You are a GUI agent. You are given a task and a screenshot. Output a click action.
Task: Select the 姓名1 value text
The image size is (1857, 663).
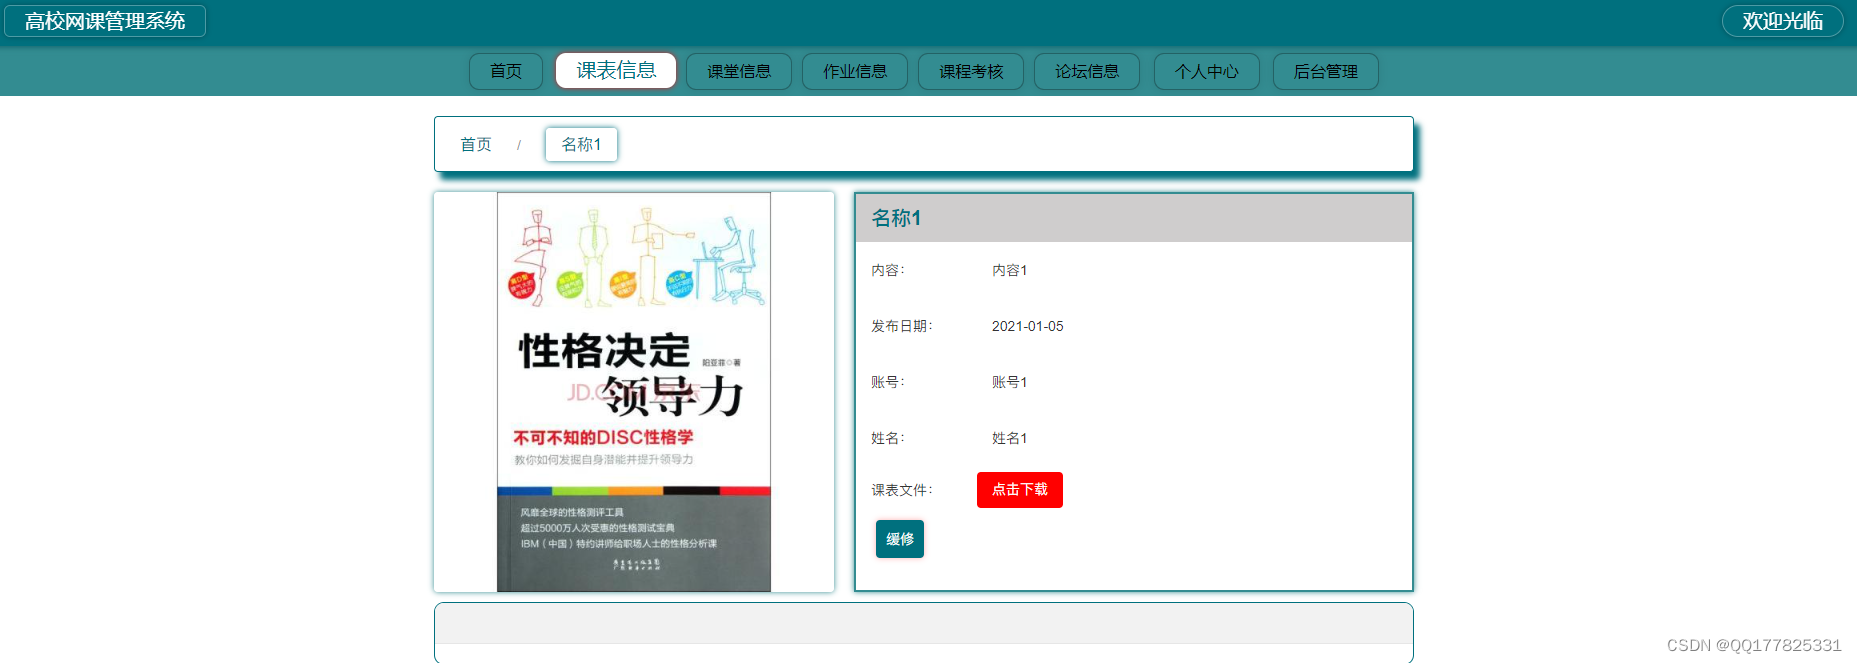(1010, 438)
